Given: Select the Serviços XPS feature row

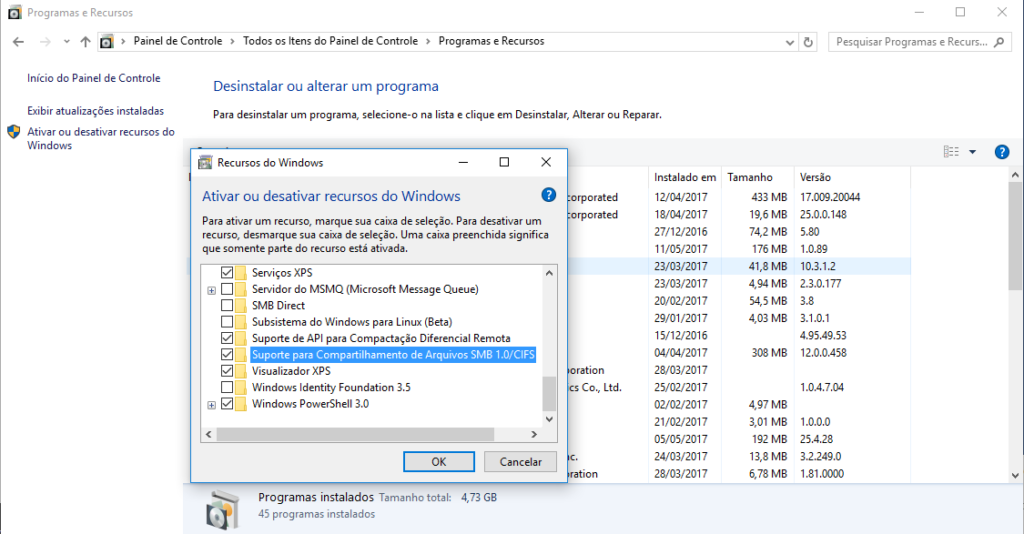Looking at the screenshot, I should tap(282, 273).
